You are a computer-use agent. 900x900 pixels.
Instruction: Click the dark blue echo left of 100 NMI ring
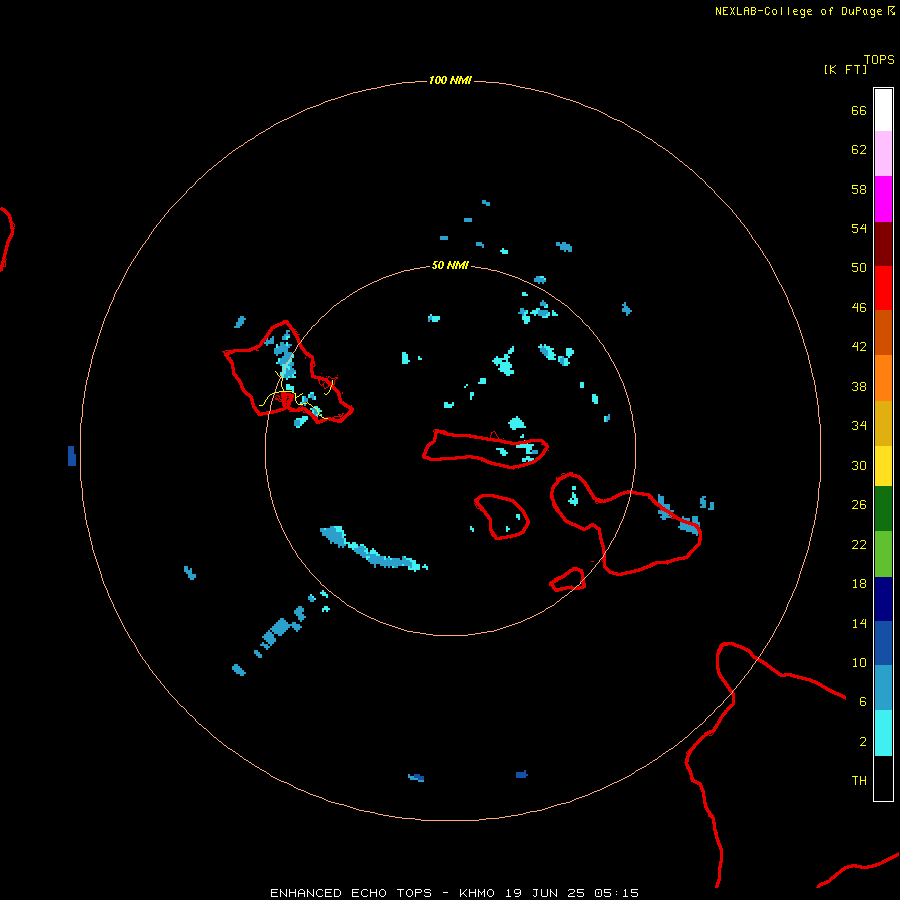(72, 456)
